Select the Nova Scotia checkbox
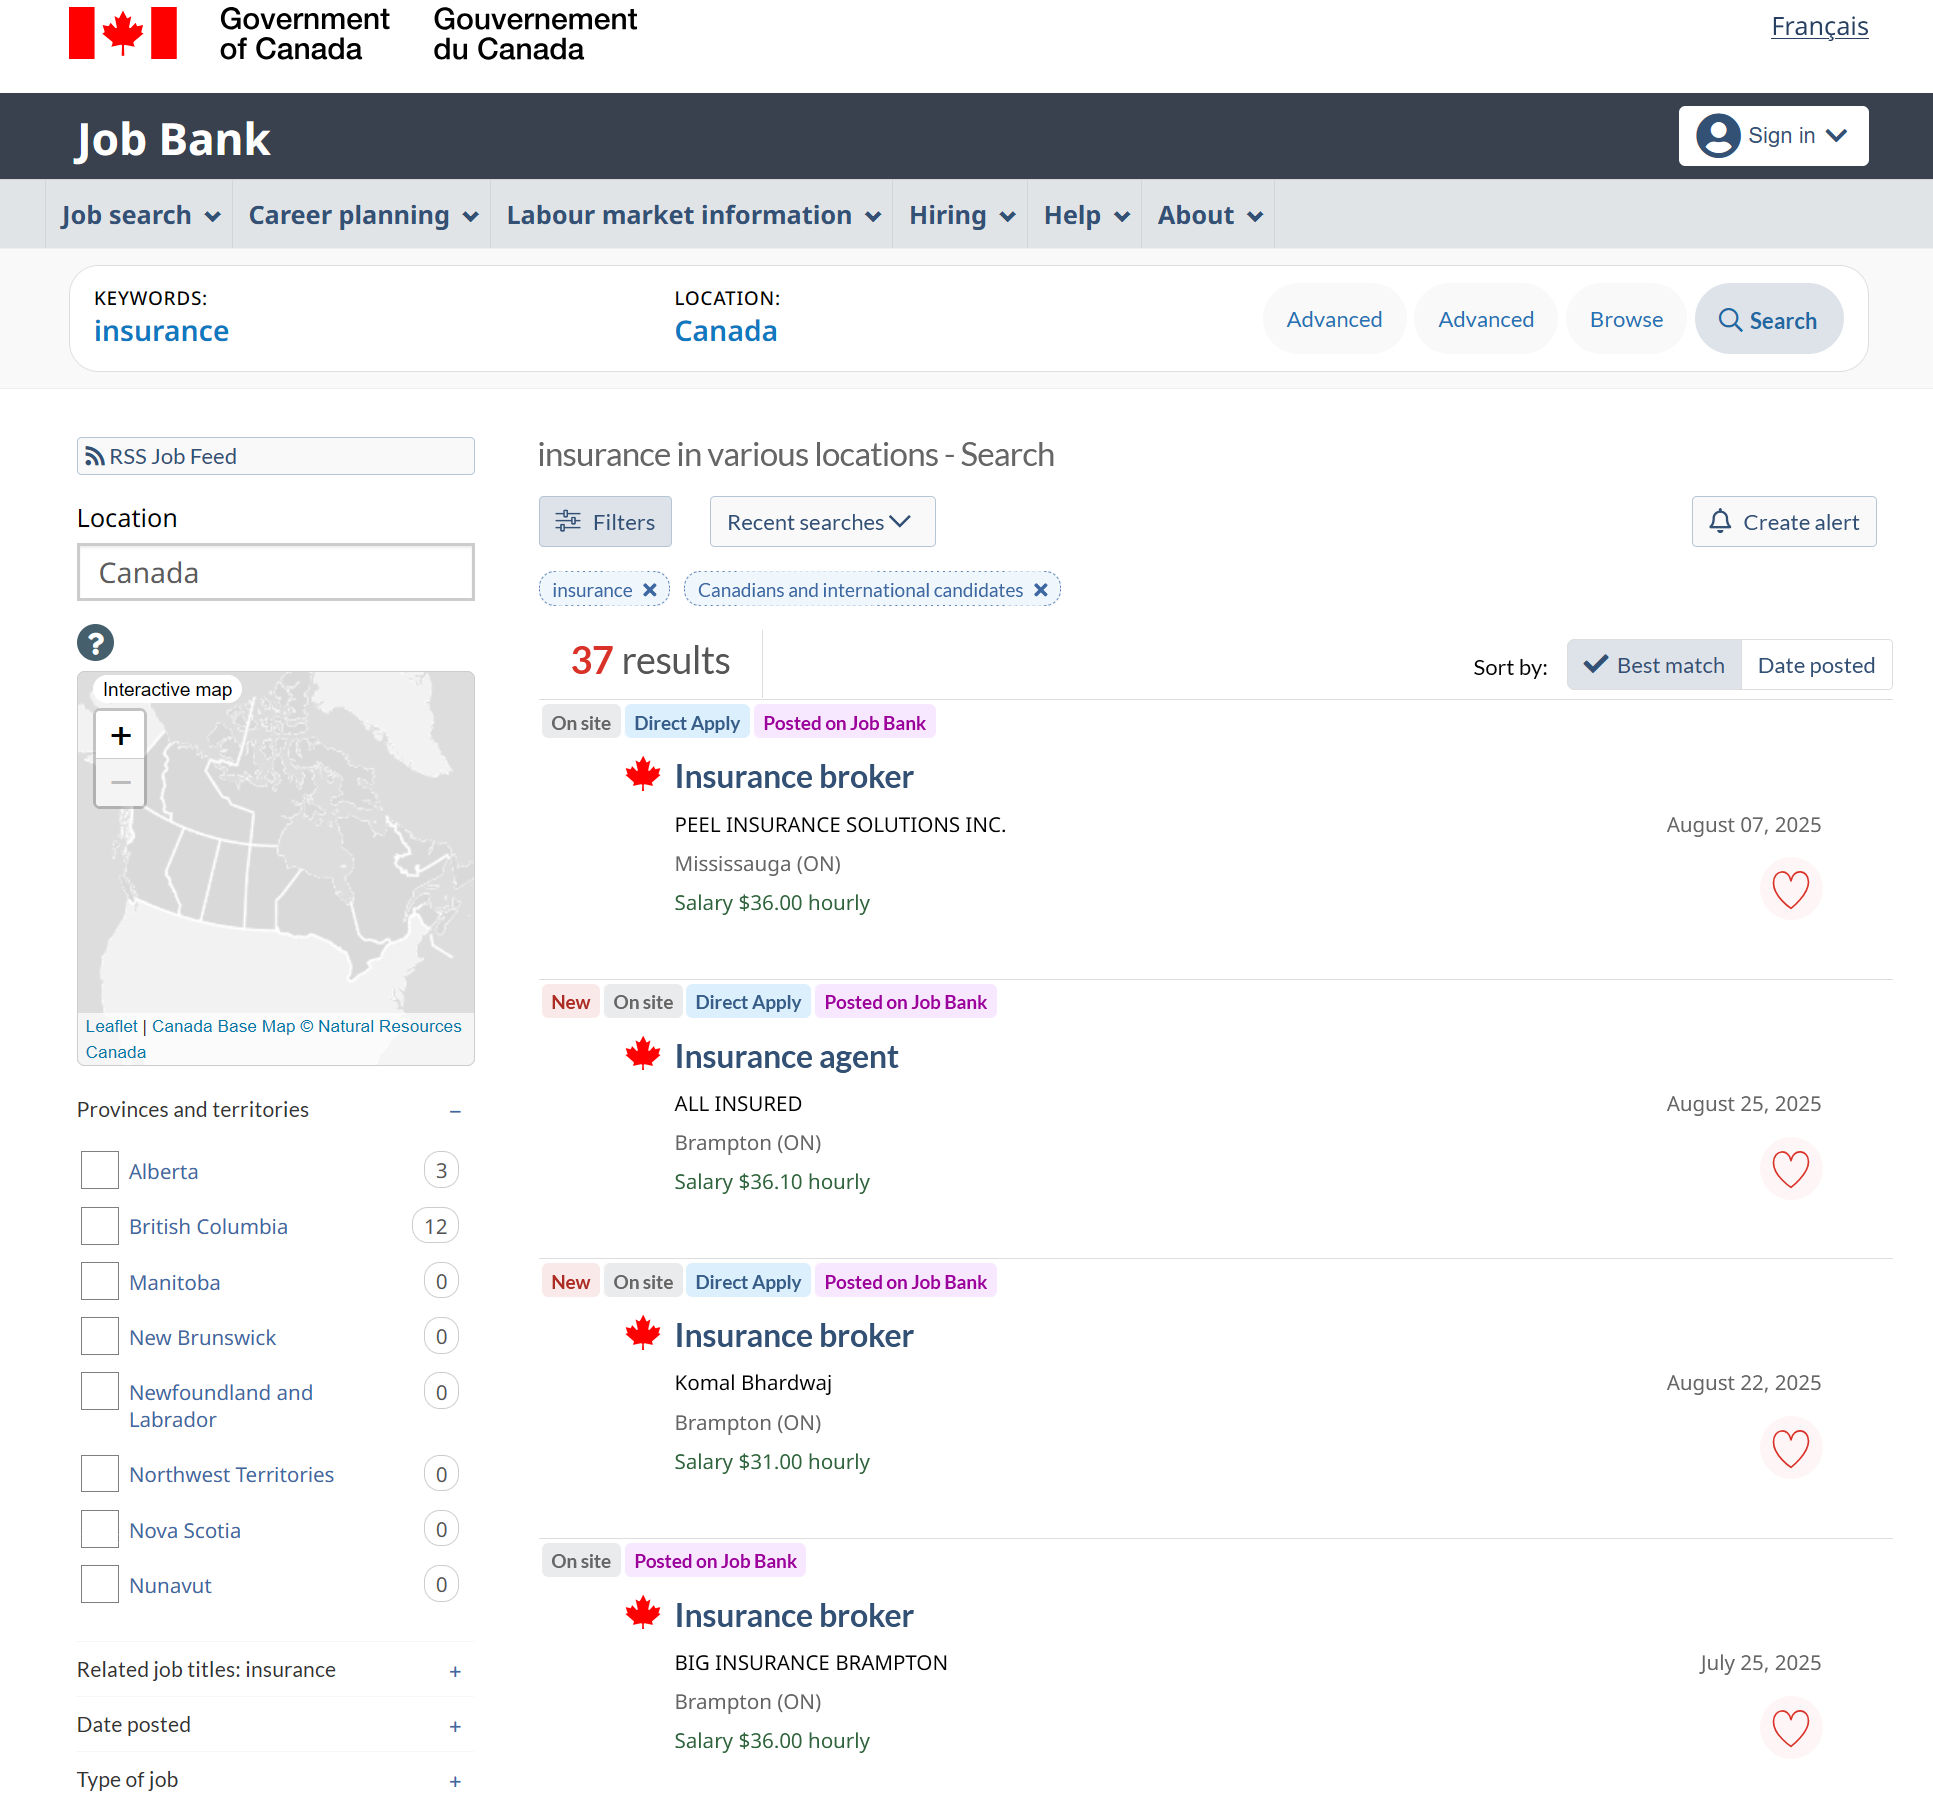Screen dimensions: 1933x1805 tap(100, 1530)
